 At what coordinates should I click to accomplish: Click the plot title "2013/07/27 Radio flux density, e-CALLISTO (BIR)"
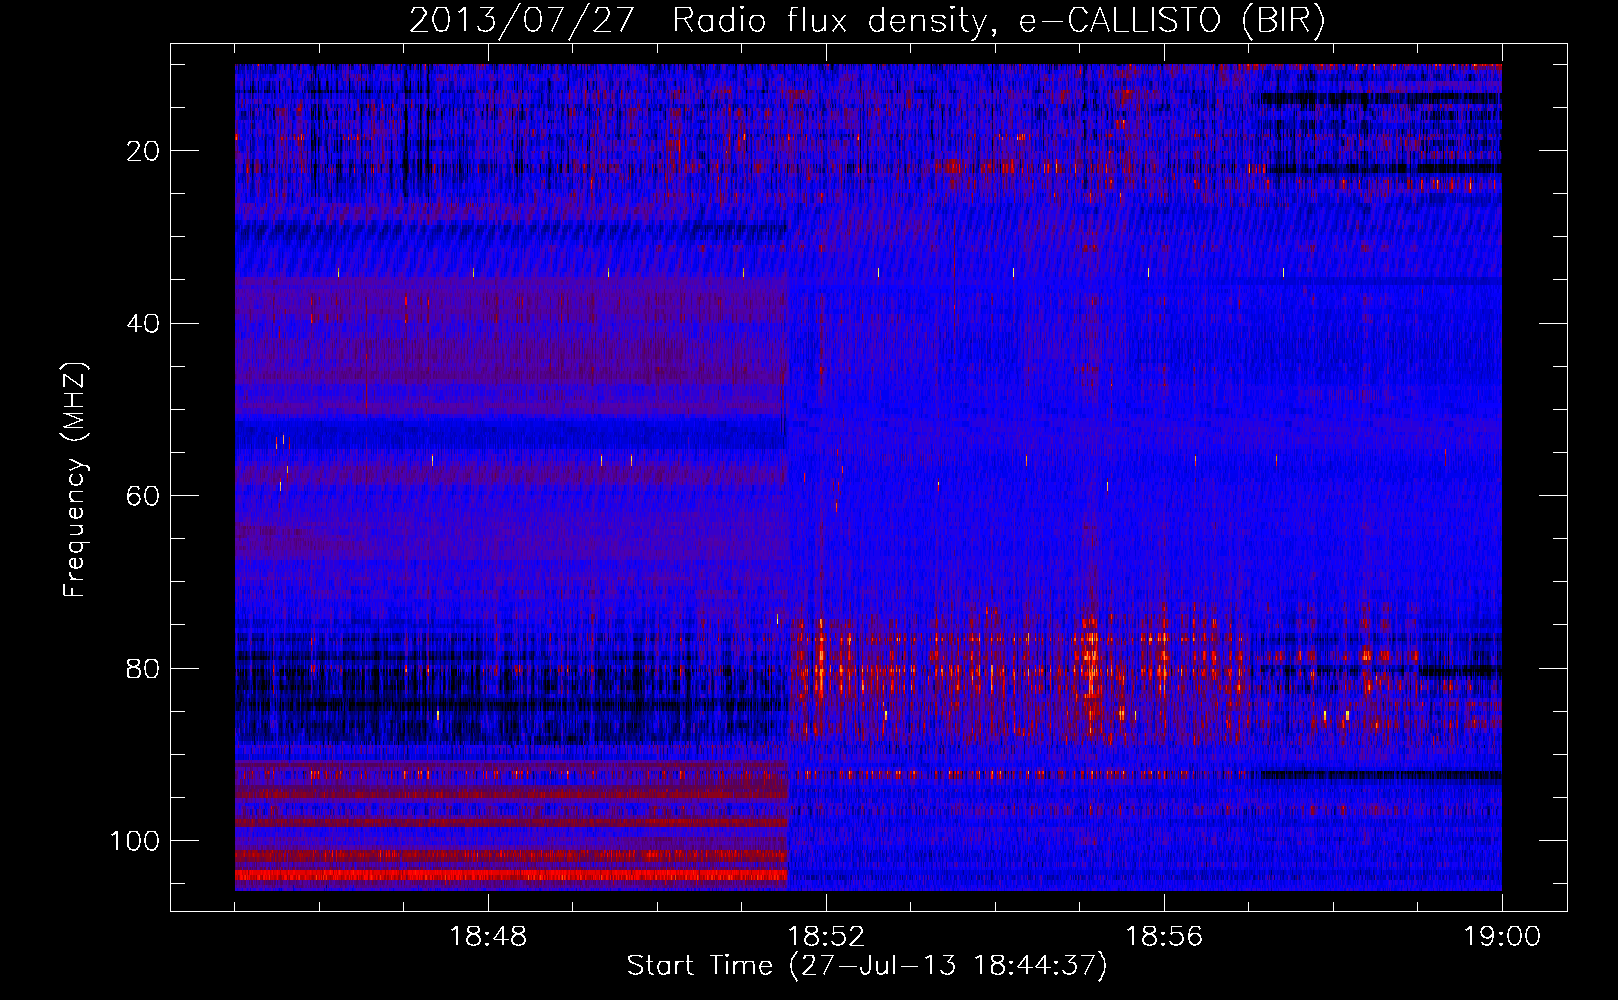867,21
